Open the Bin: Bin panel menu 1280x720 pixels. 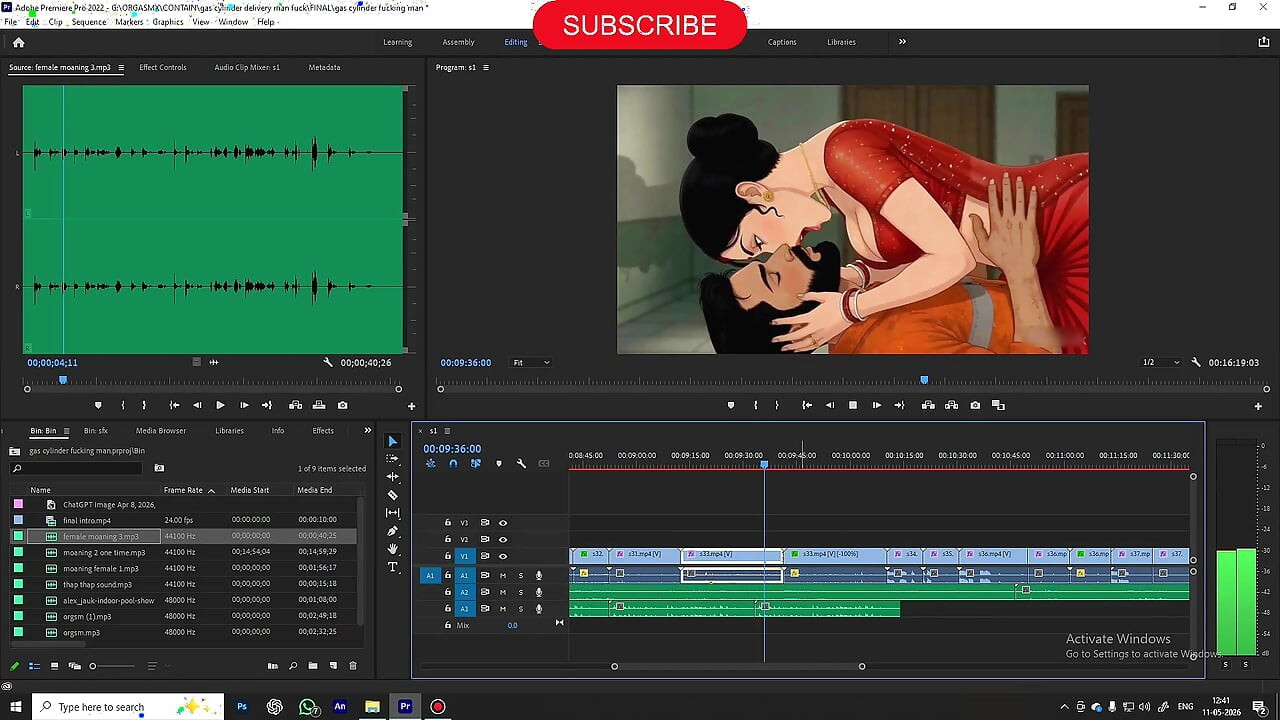(66, 431)
